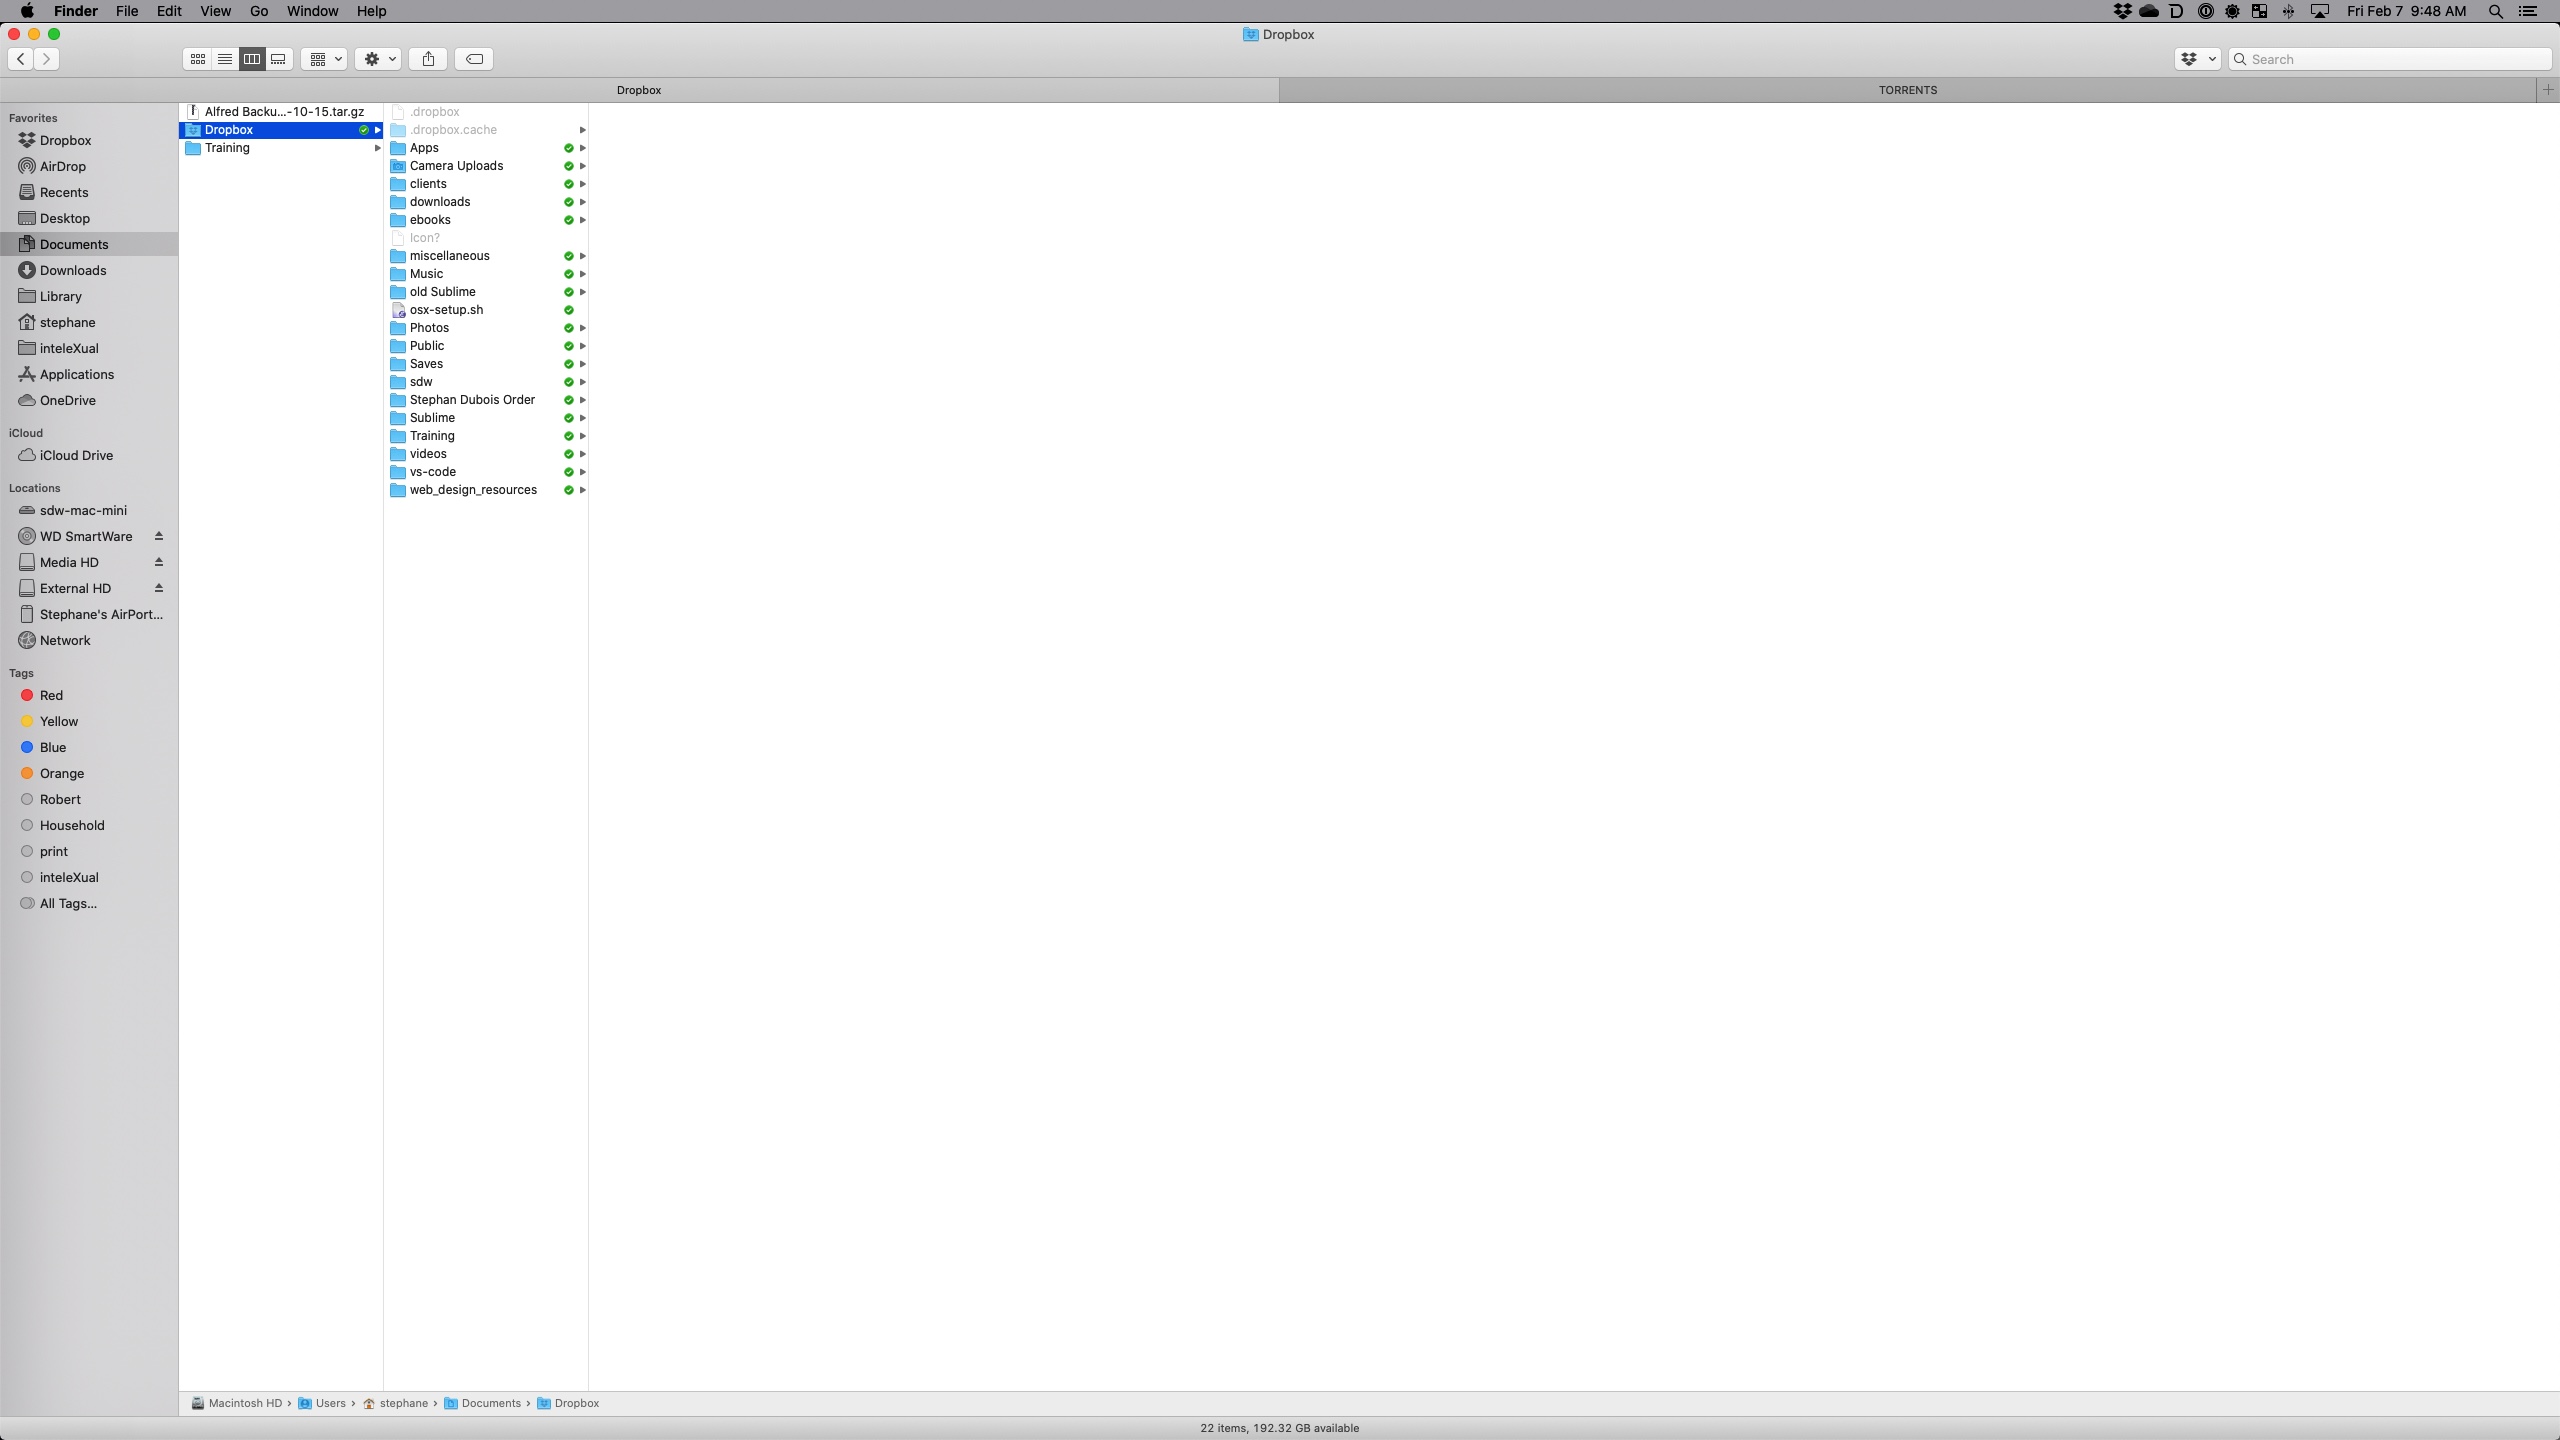Eject the WD SmartWare drive
The height and width of the screenshot is (1440, 2560).
coord(158,536)
